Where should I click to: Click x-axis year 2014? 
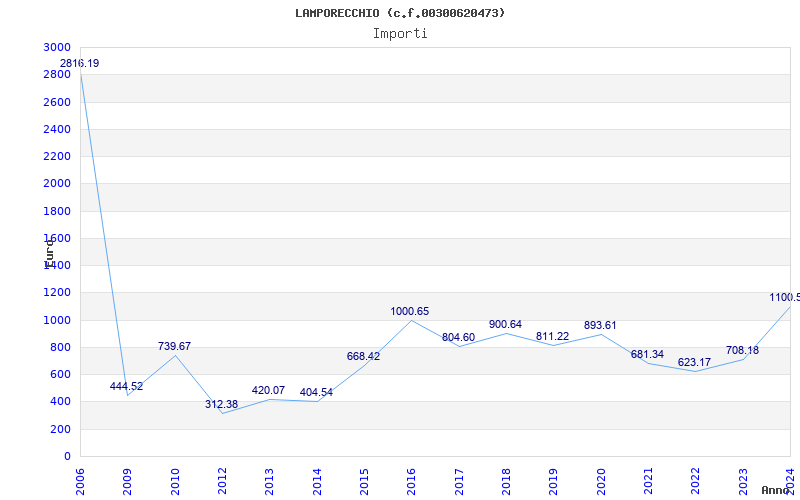click(x=317, y=481)
